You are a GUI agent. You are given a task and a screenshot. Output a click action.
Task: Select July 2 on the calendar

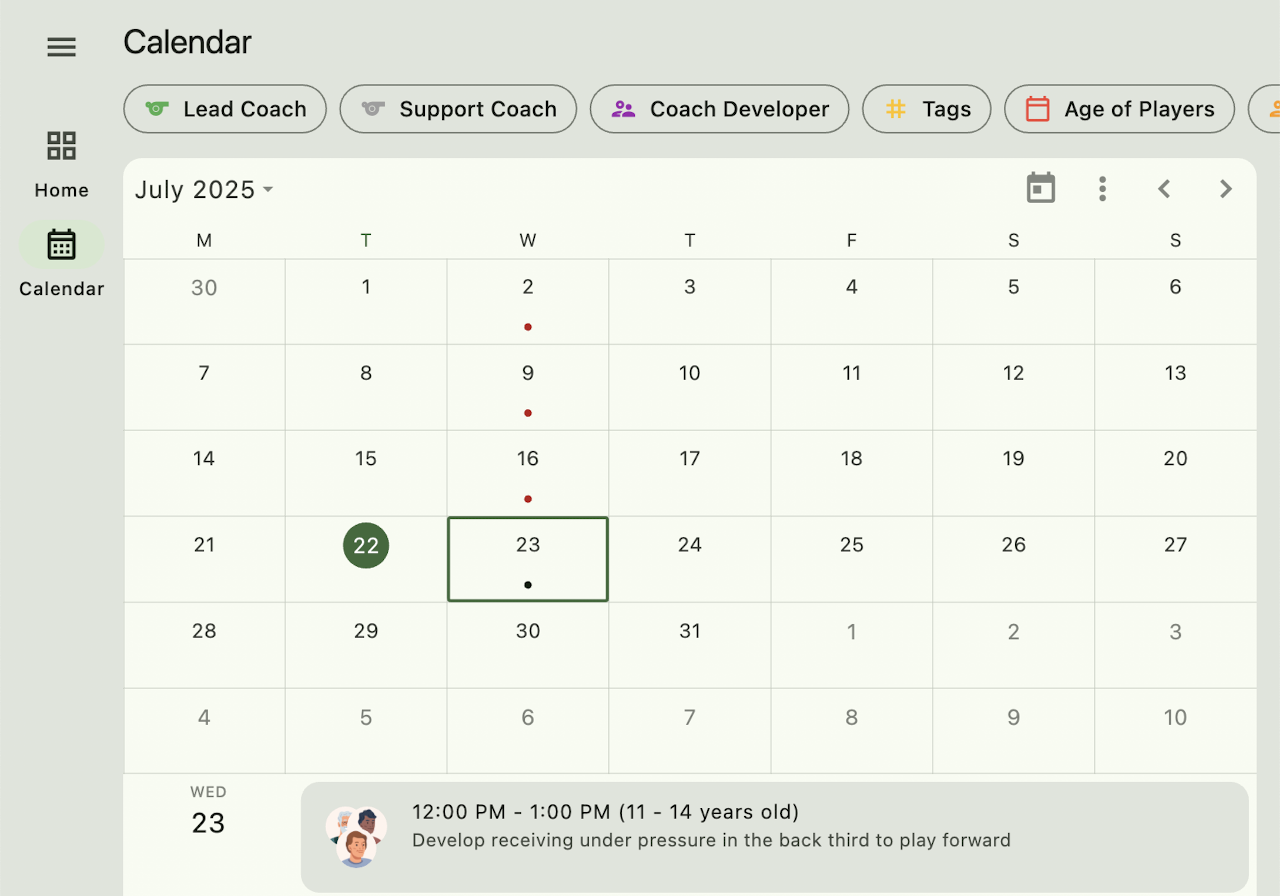pos(528,301)
